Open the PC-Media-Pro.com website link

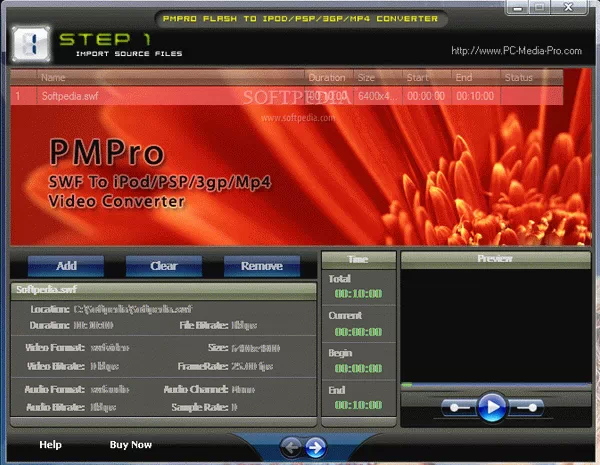517,51
